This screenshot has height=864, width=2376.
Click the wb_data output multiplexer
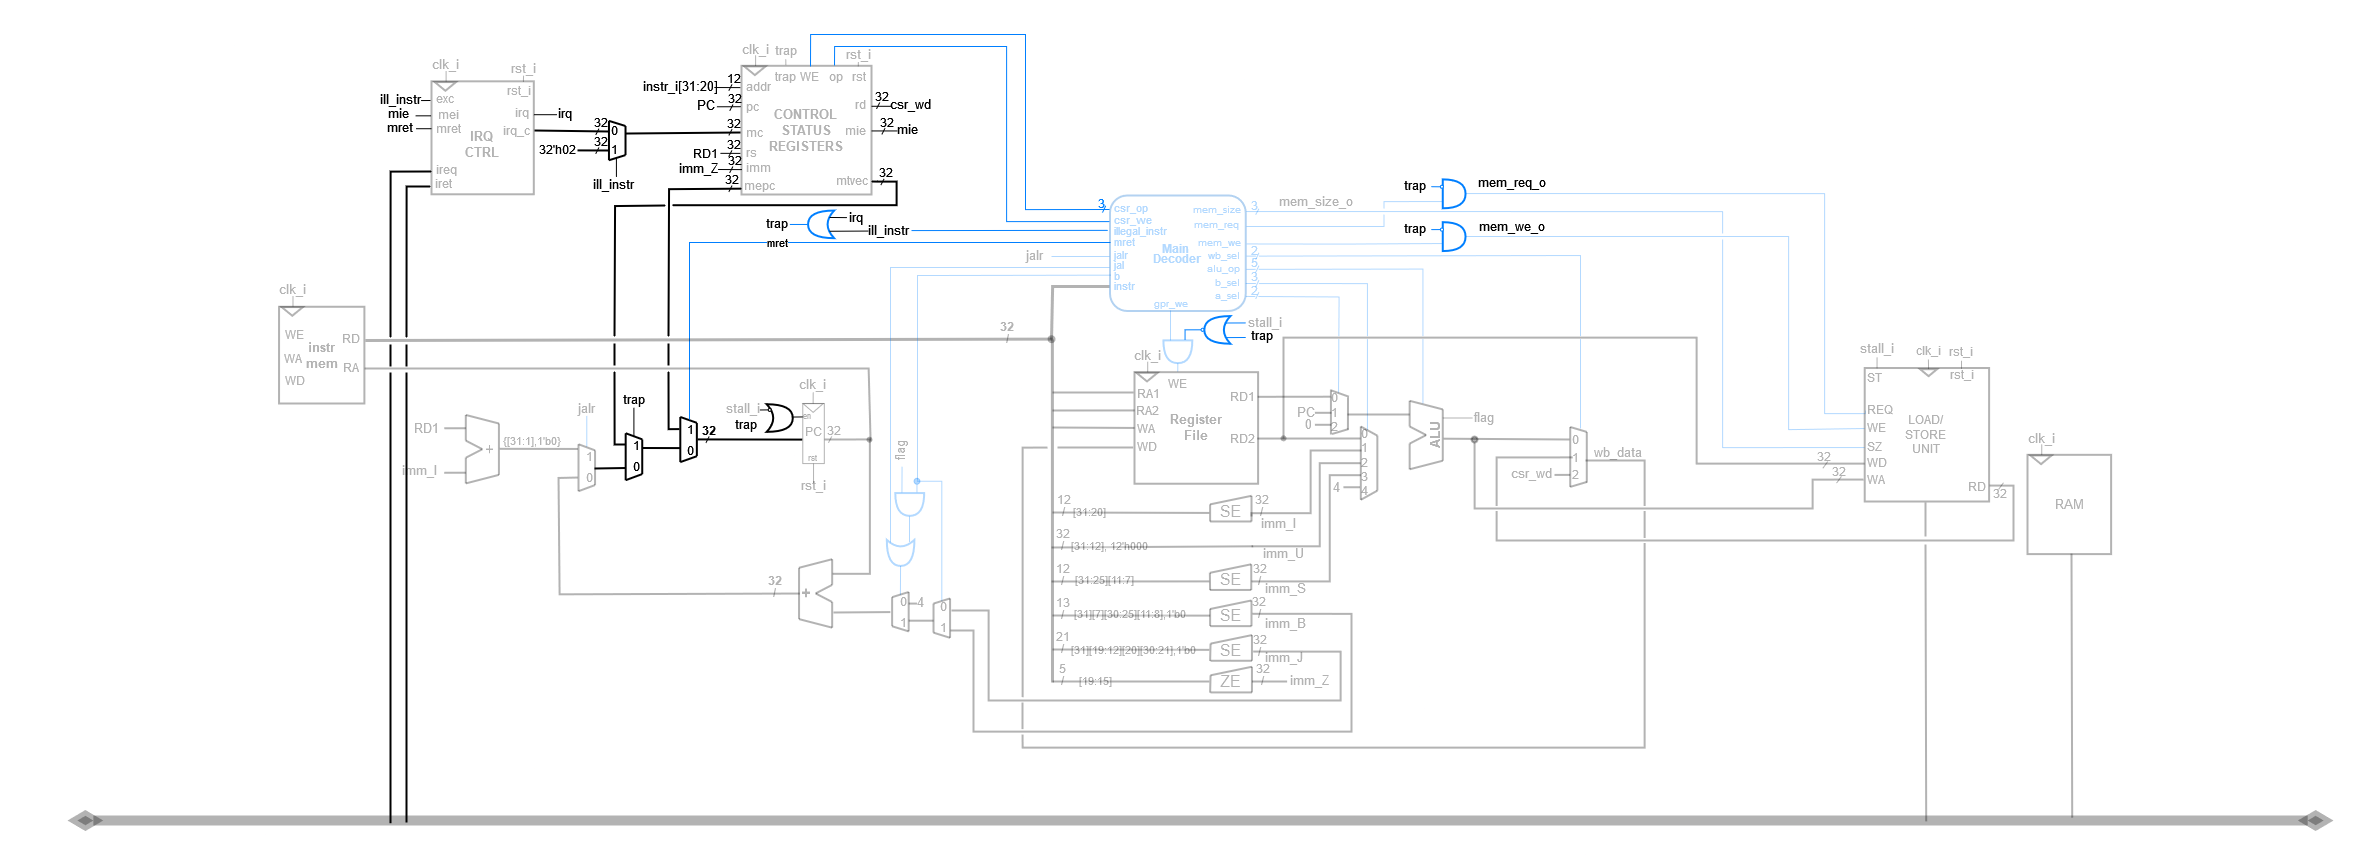pyautogui.click(x=1578, y=457)
